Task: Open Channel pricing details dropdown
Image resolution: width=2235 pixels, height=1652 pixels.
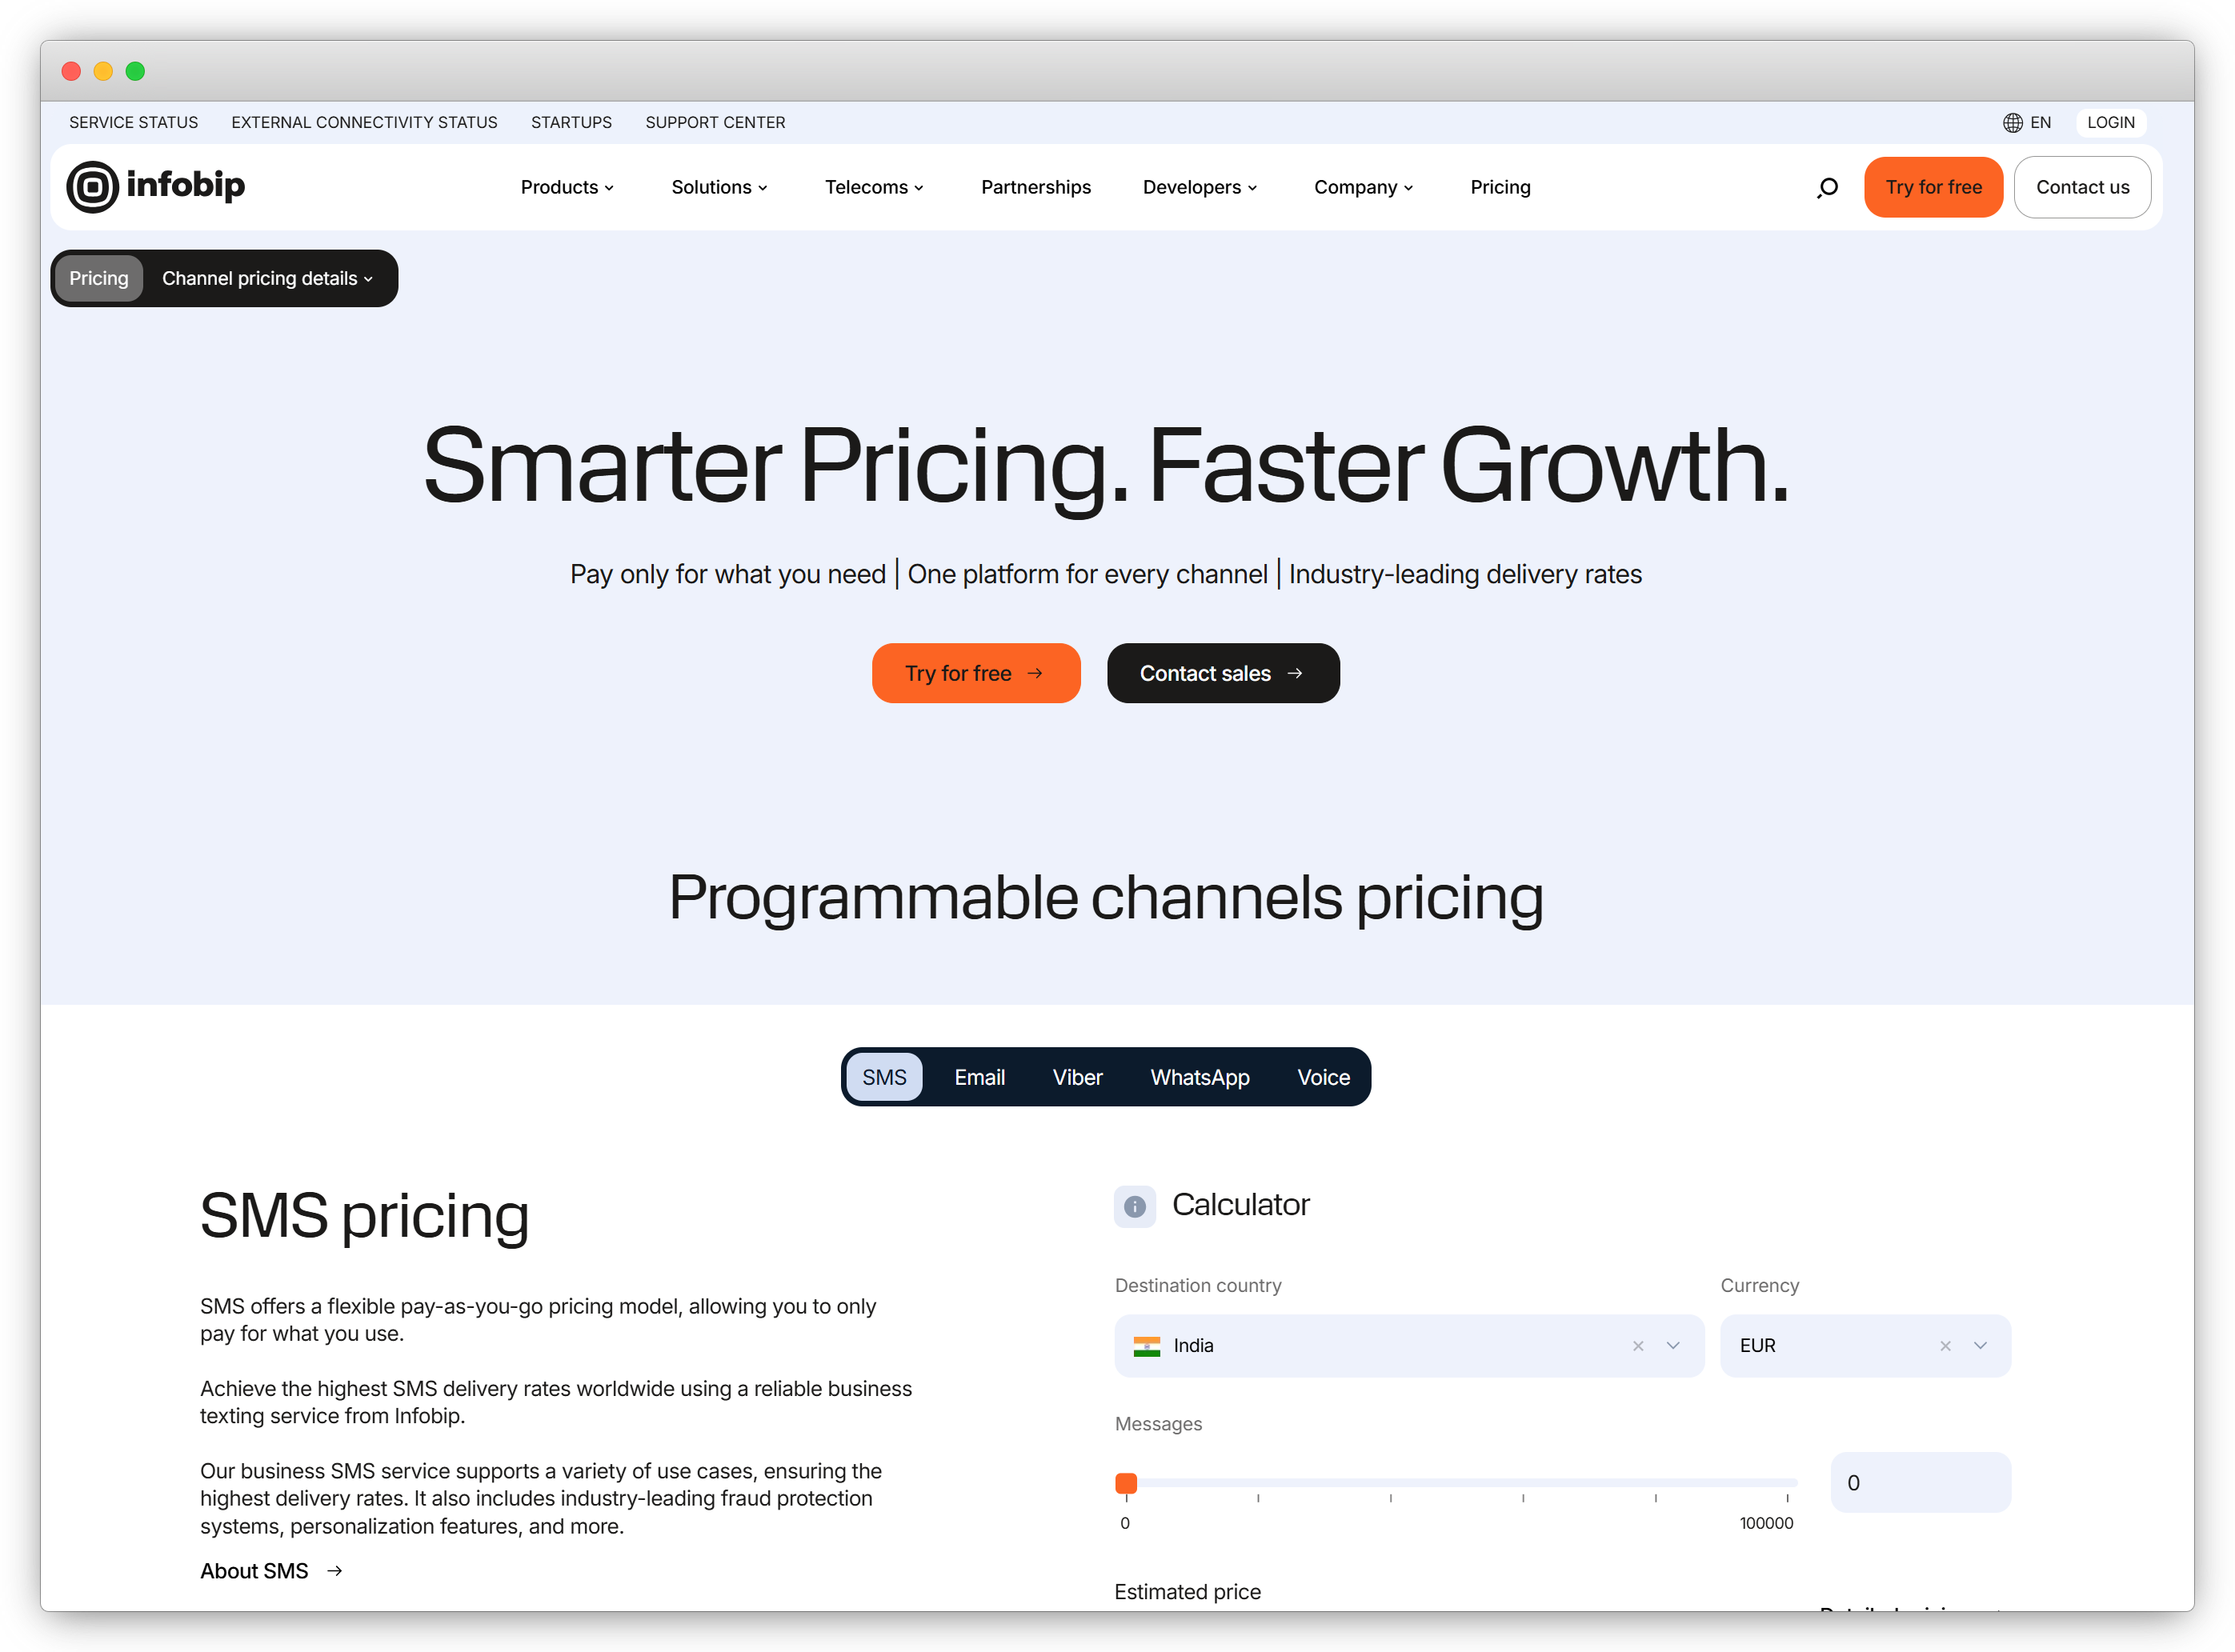Action: coord(267,278)
